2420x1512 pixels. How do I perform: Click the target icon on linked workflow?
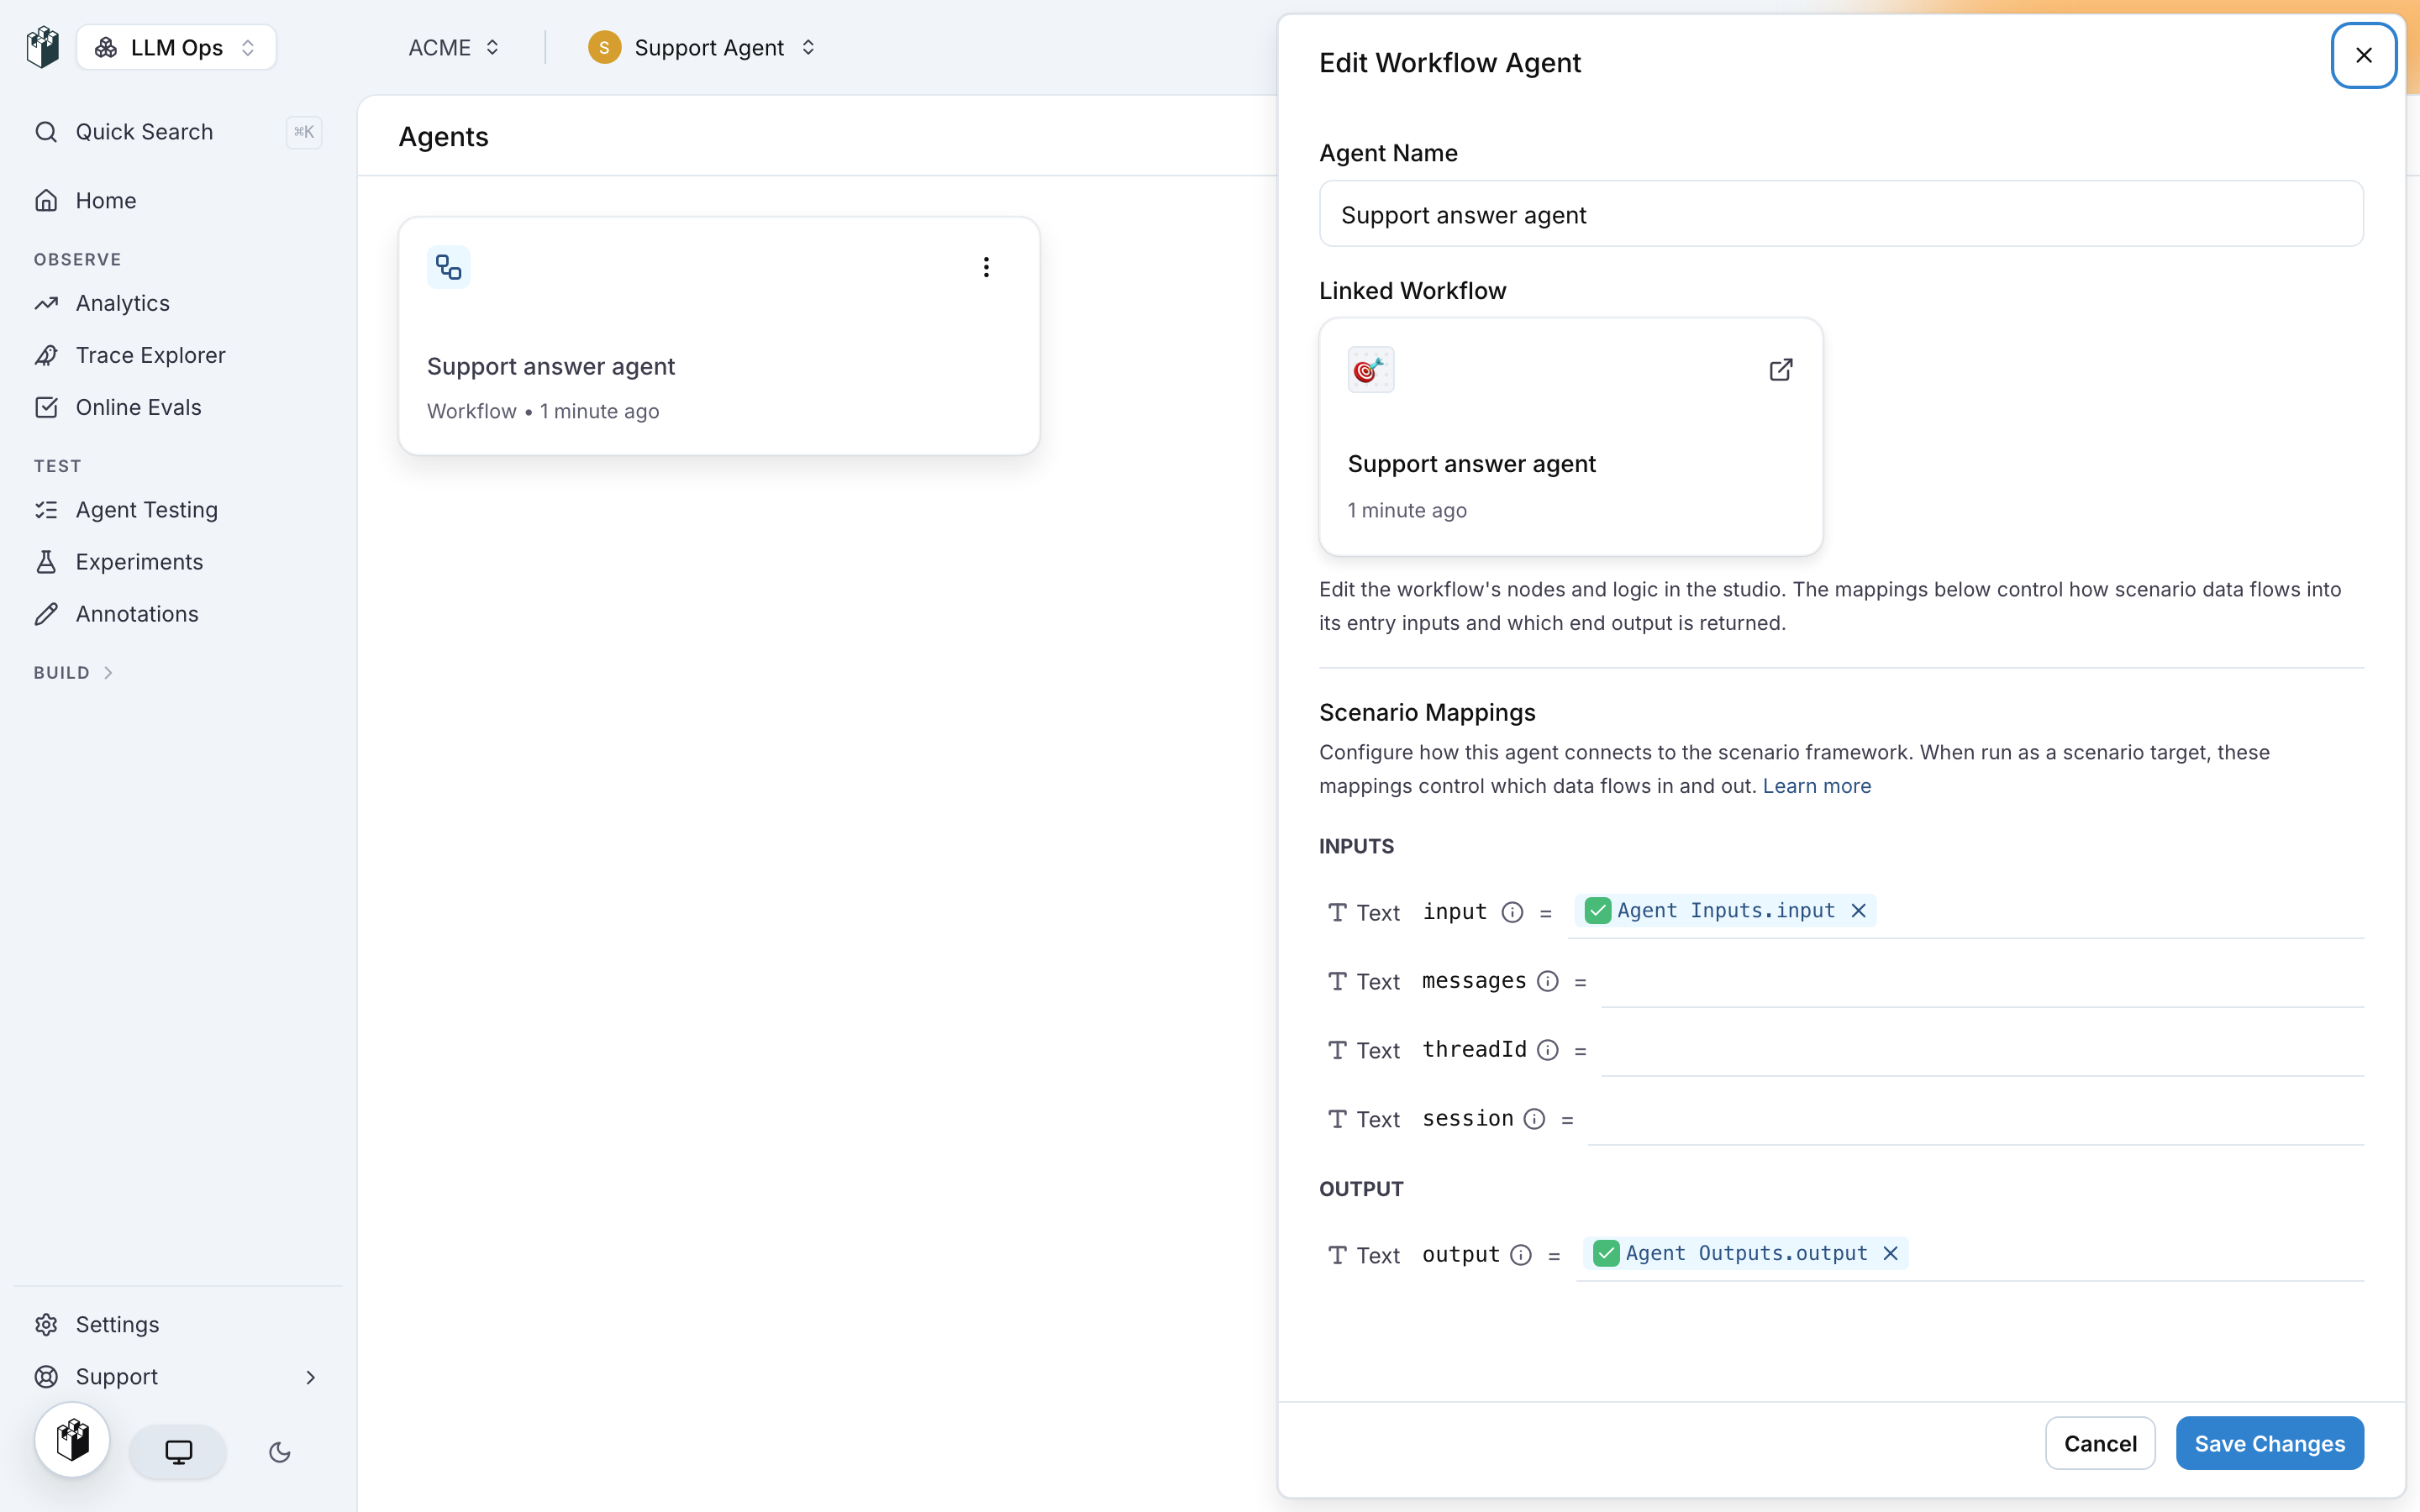pos(1371,370)
